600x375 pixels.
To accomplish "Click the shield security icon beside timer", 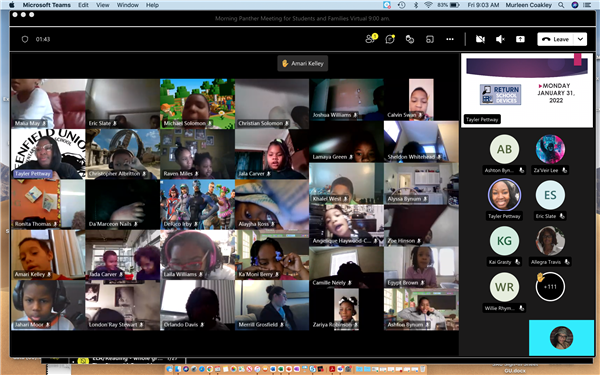I will (25, 39).
